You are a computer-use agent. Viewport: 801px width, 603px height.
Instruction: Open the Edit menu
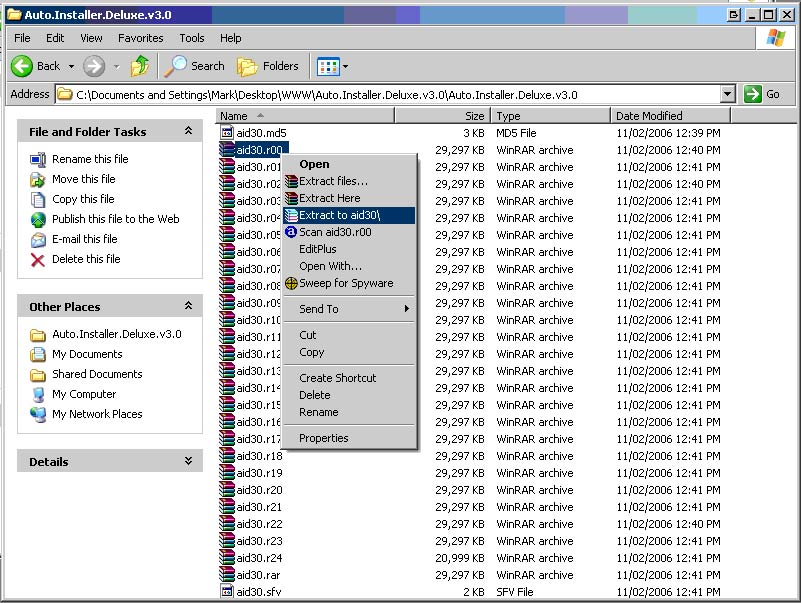[55, 38]
